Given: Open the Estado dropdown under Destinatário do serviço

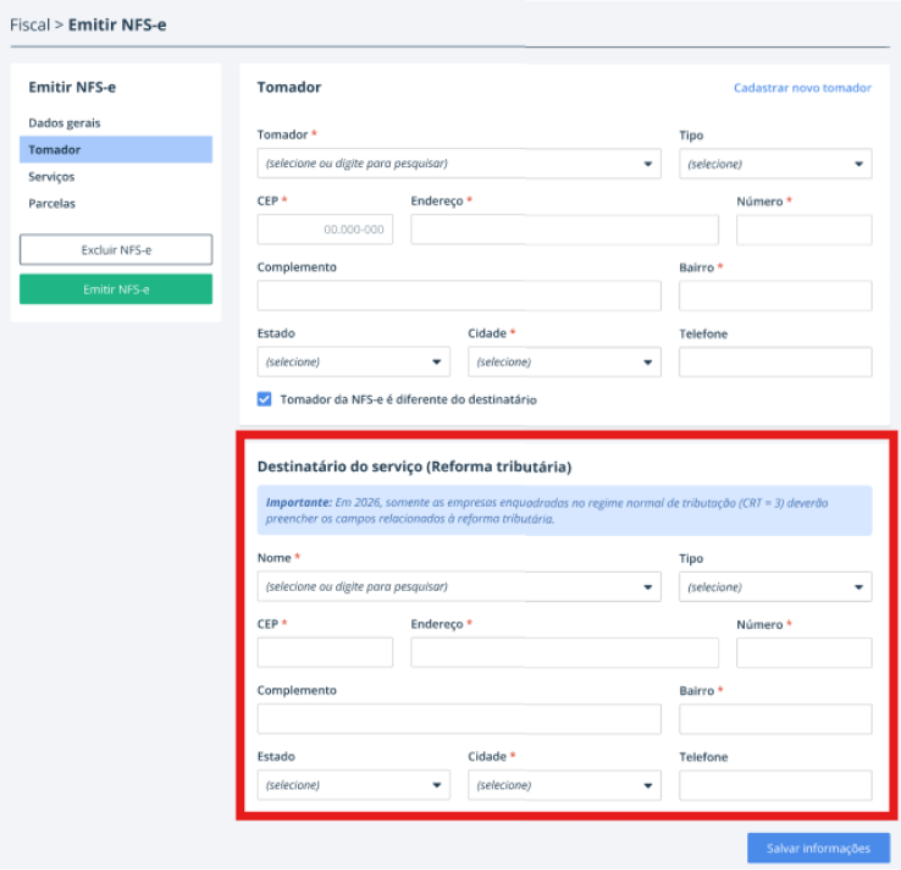Looking at the screenshot, I should coord(353,785).
